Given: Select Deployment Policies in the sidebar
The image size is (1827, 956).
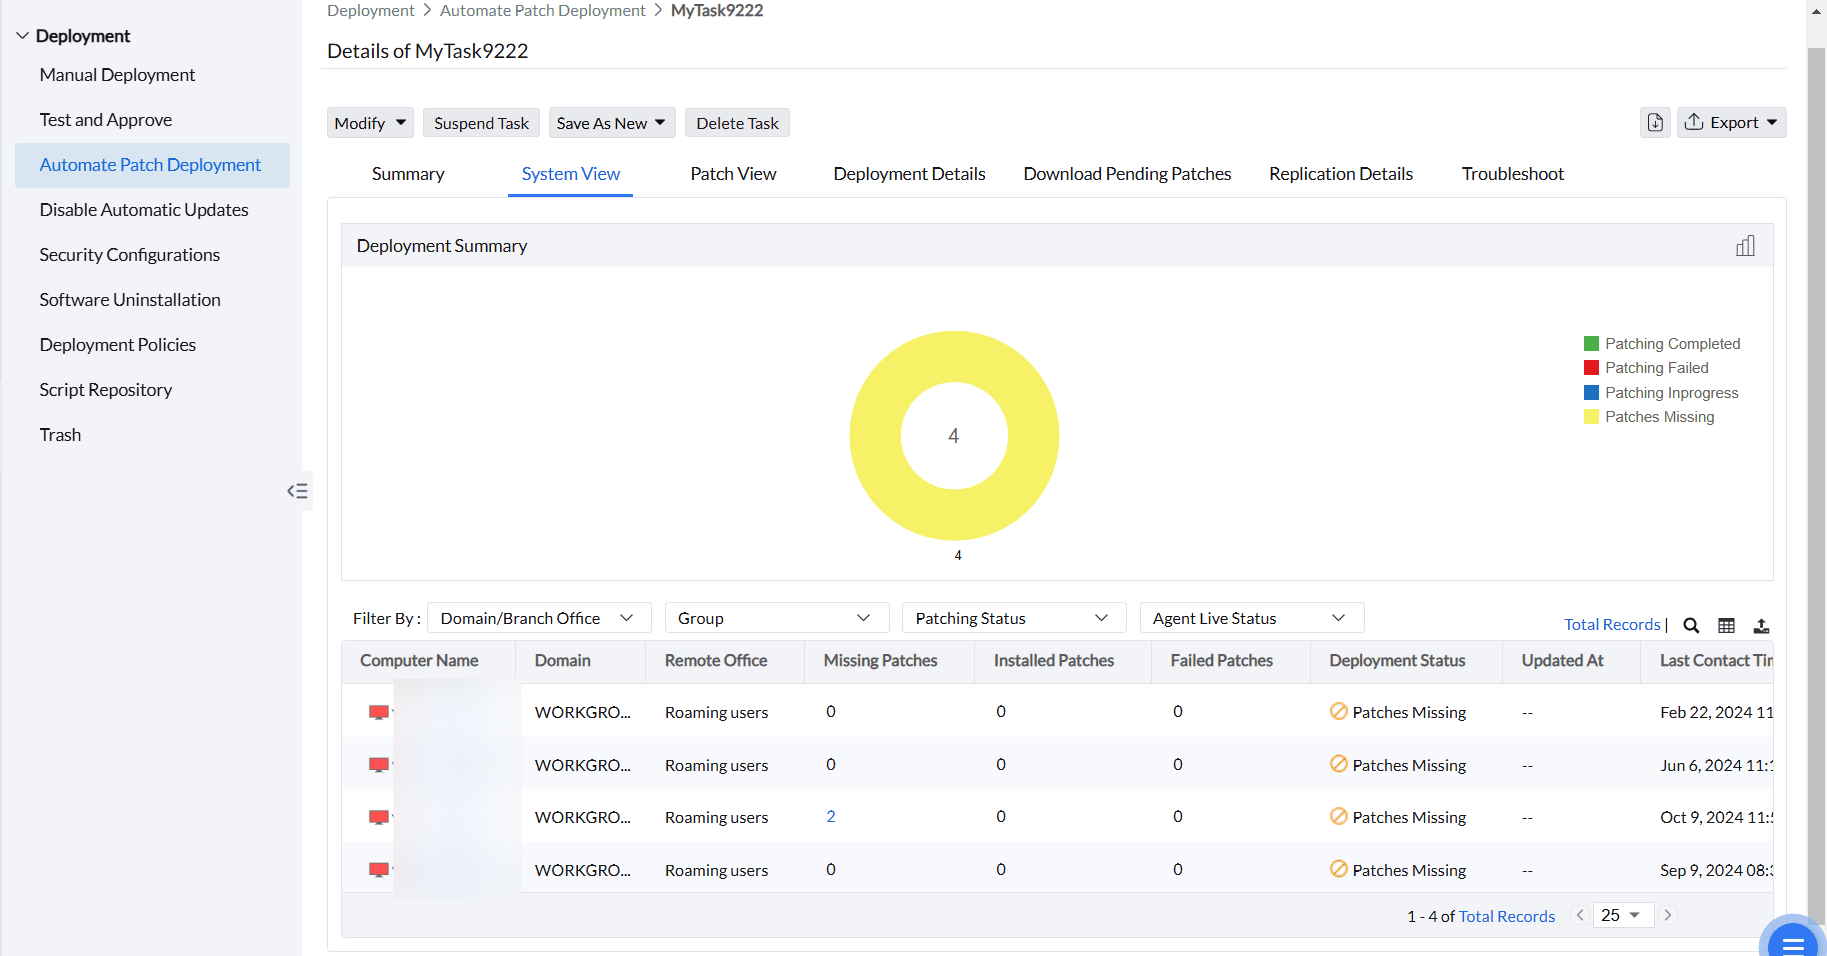Looking at the screenshot, I should click(x=118, y=345).
